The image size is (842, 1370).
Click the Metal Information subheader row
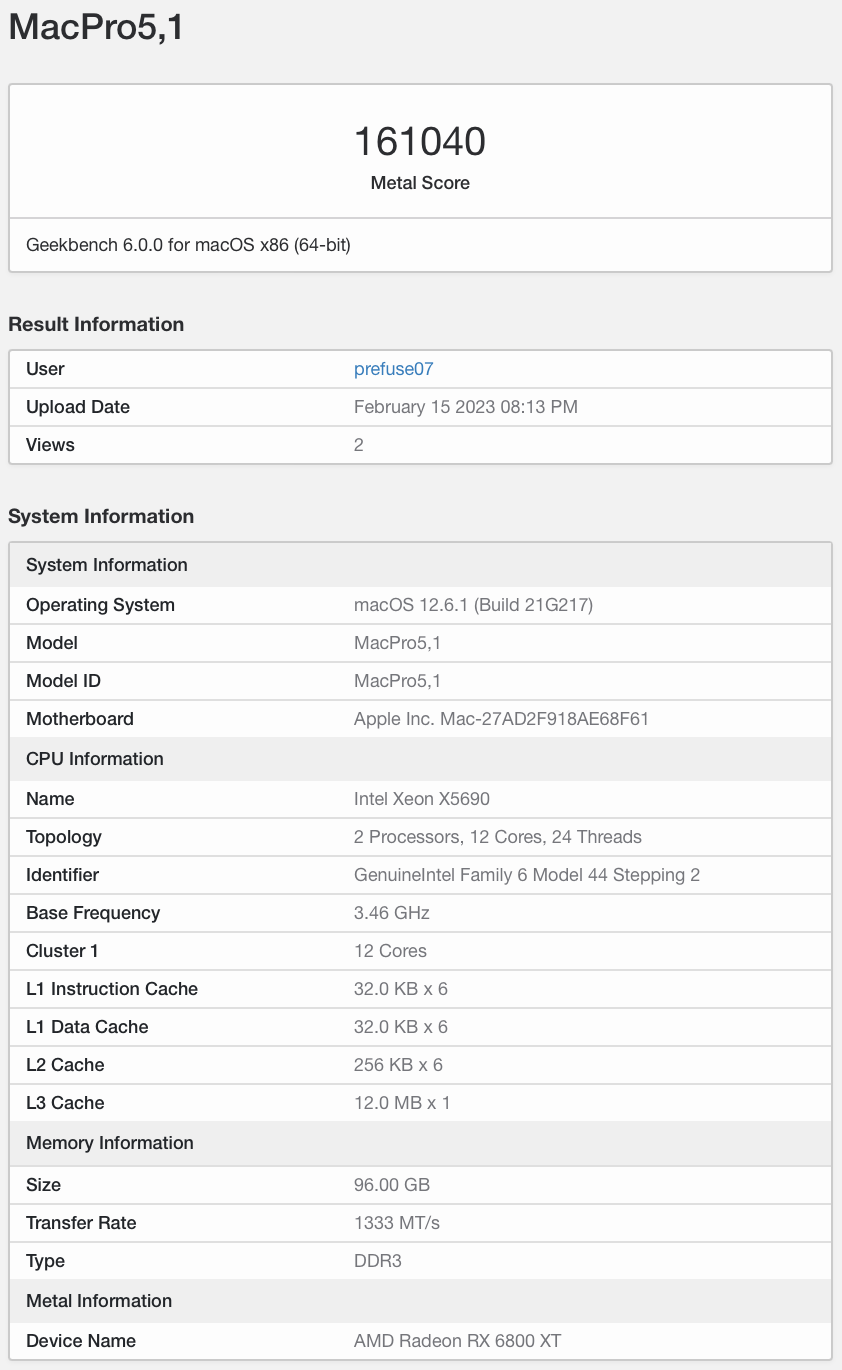pyautogui.click(x=420, y=1301)
